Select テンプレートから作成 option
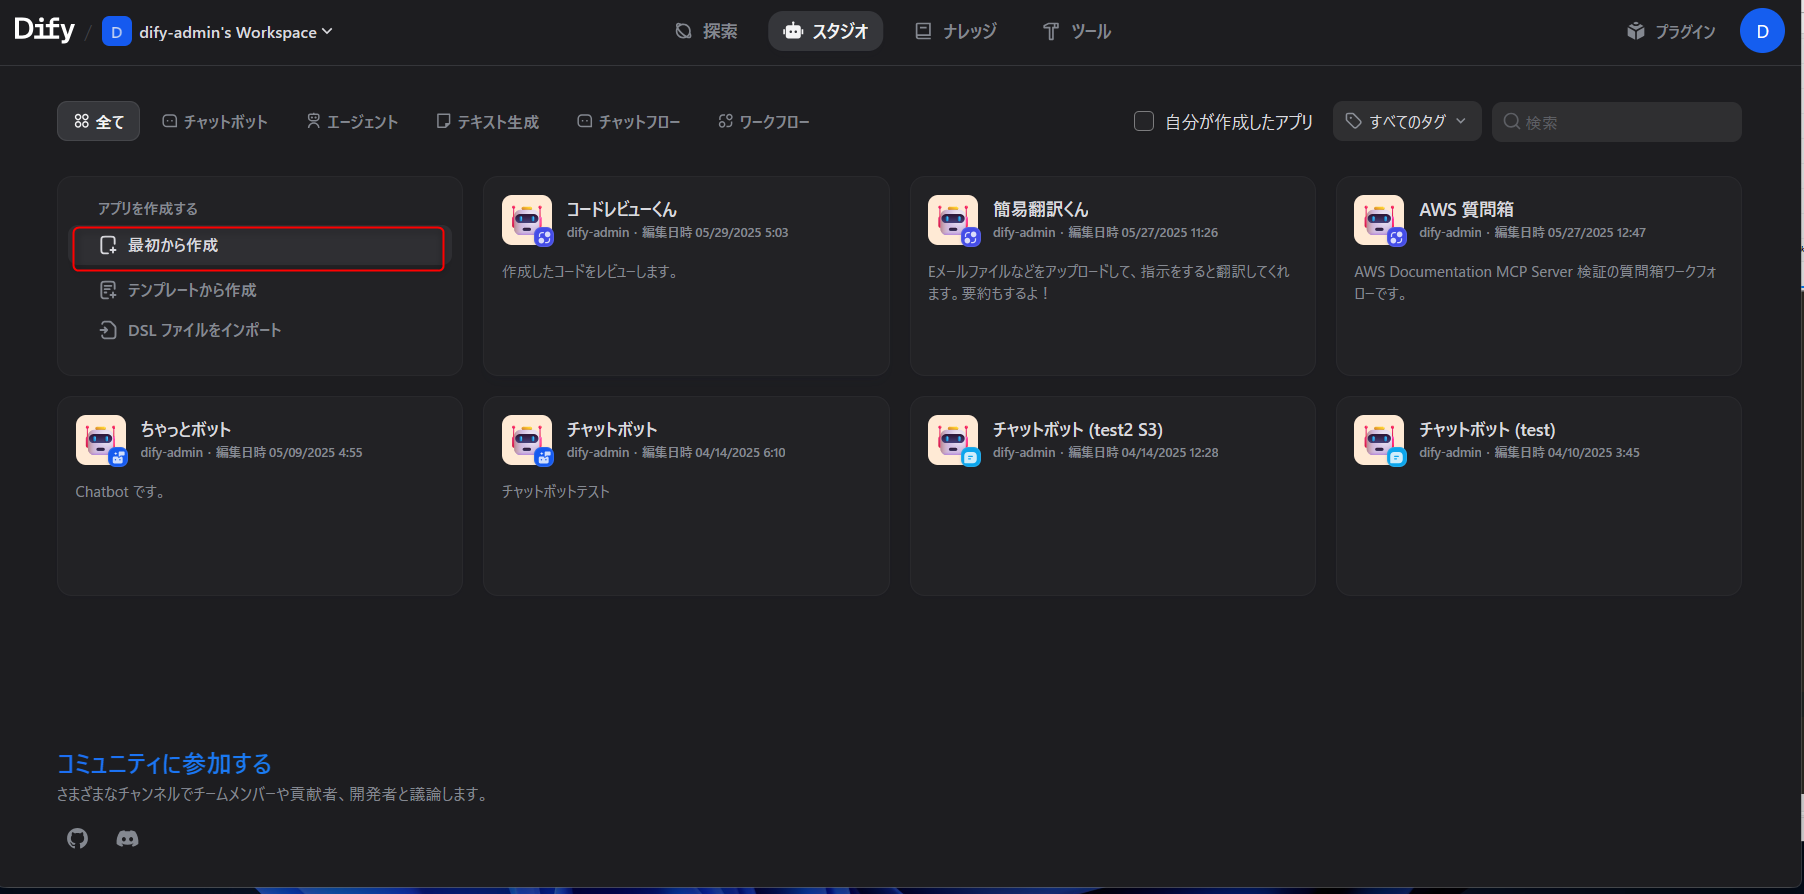Viewport: 1804px width, 894px height. click(192, 290)
